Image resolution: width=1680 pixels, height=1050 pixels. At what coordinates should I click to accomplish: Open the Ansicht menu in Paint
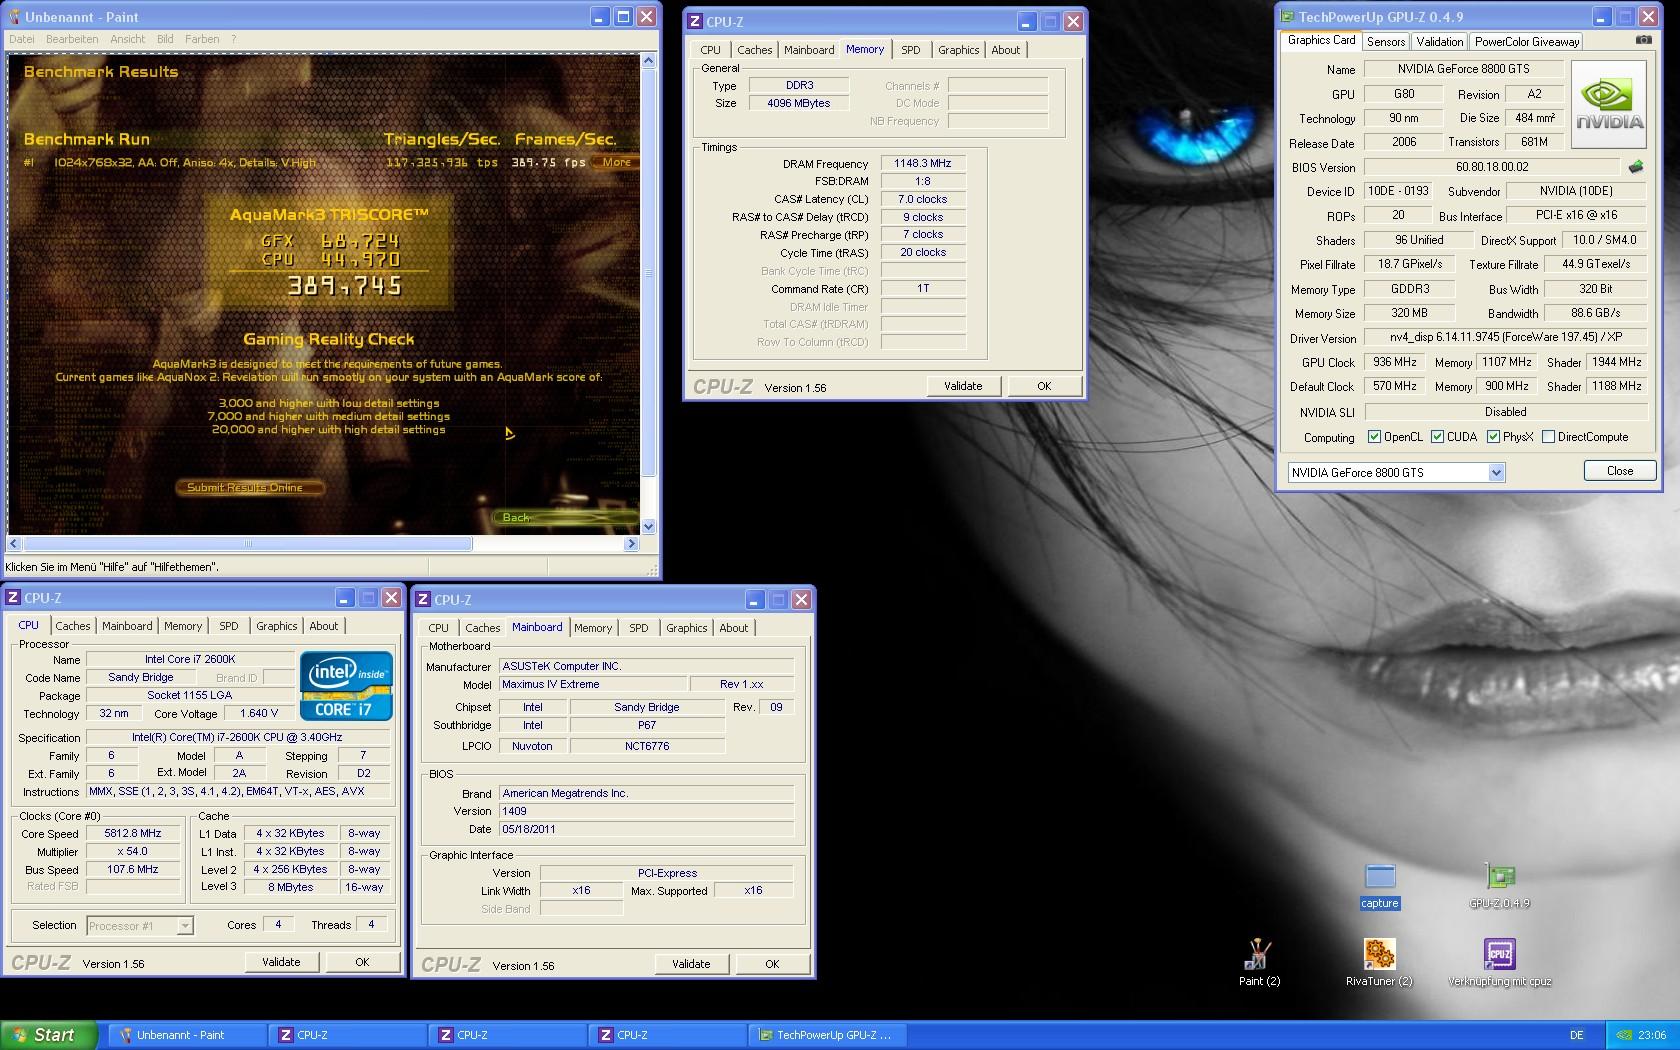pos(128,39)
